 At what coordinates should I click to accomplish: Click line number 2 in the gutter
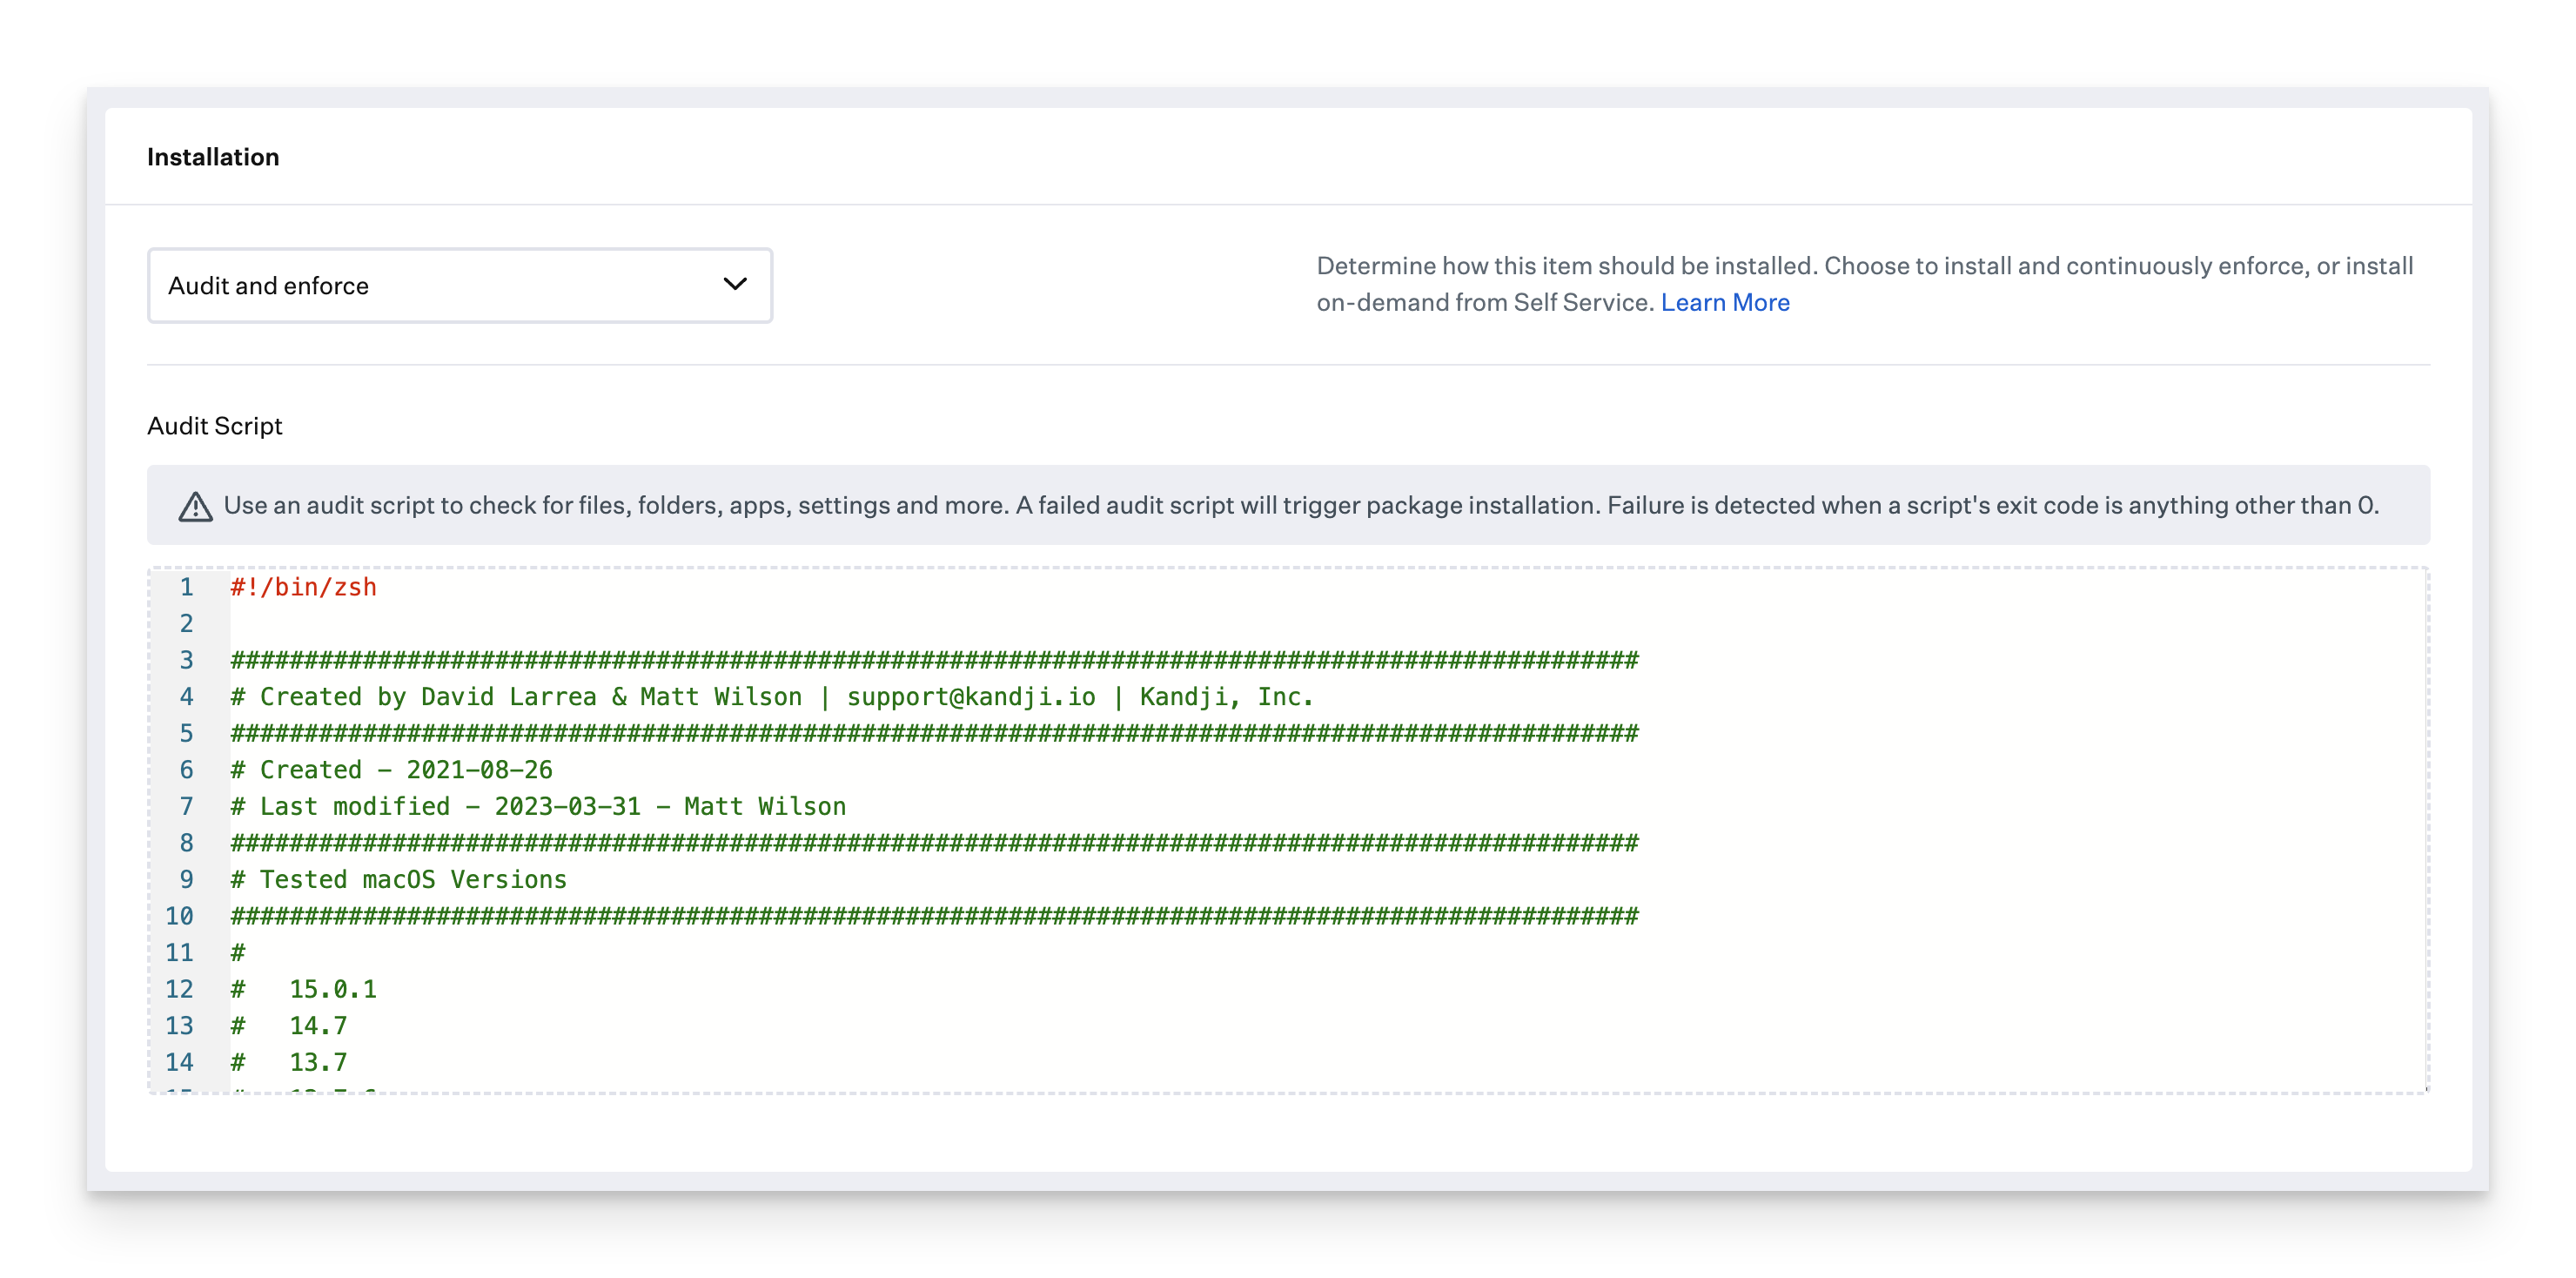pos(186,624)
